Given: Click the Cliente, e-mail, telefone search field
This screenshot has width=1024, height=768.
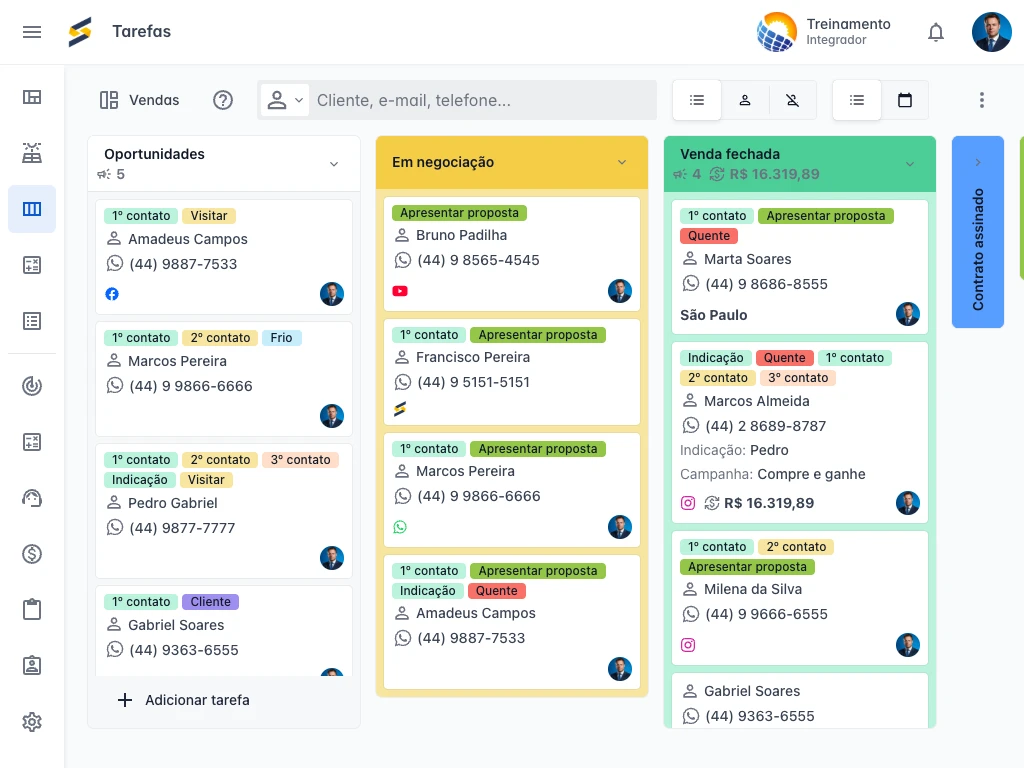Looking at the screenshot, I should click(x=470, y=100).
